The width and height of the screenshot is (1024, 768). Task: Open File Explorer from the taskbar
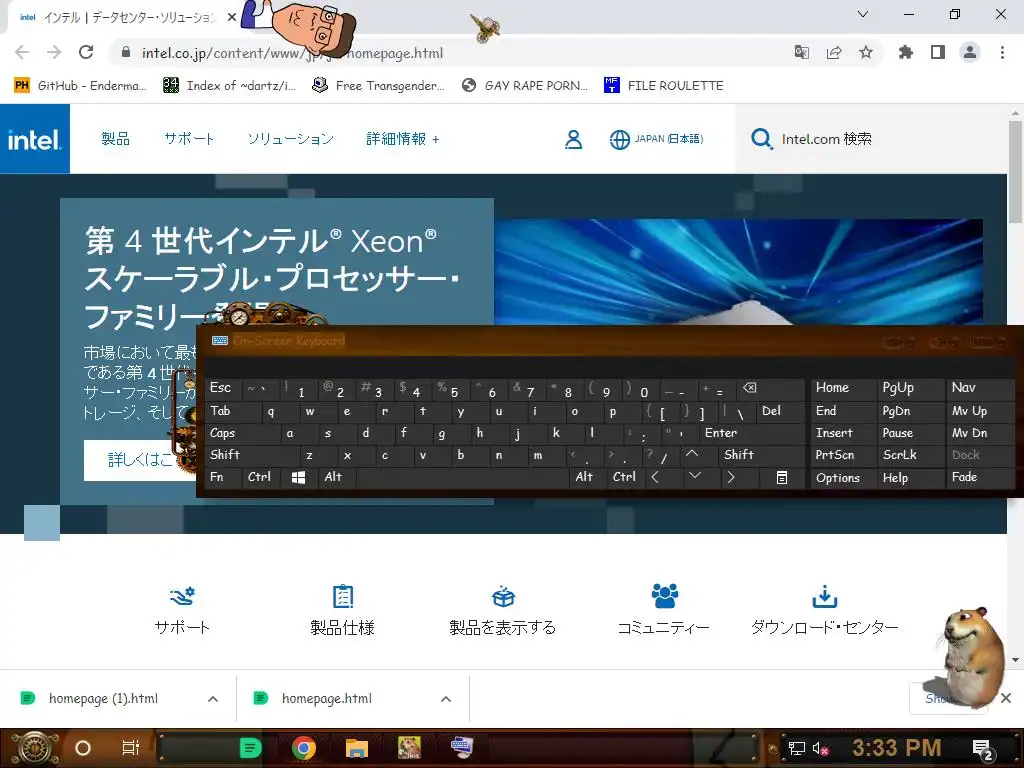357,748
